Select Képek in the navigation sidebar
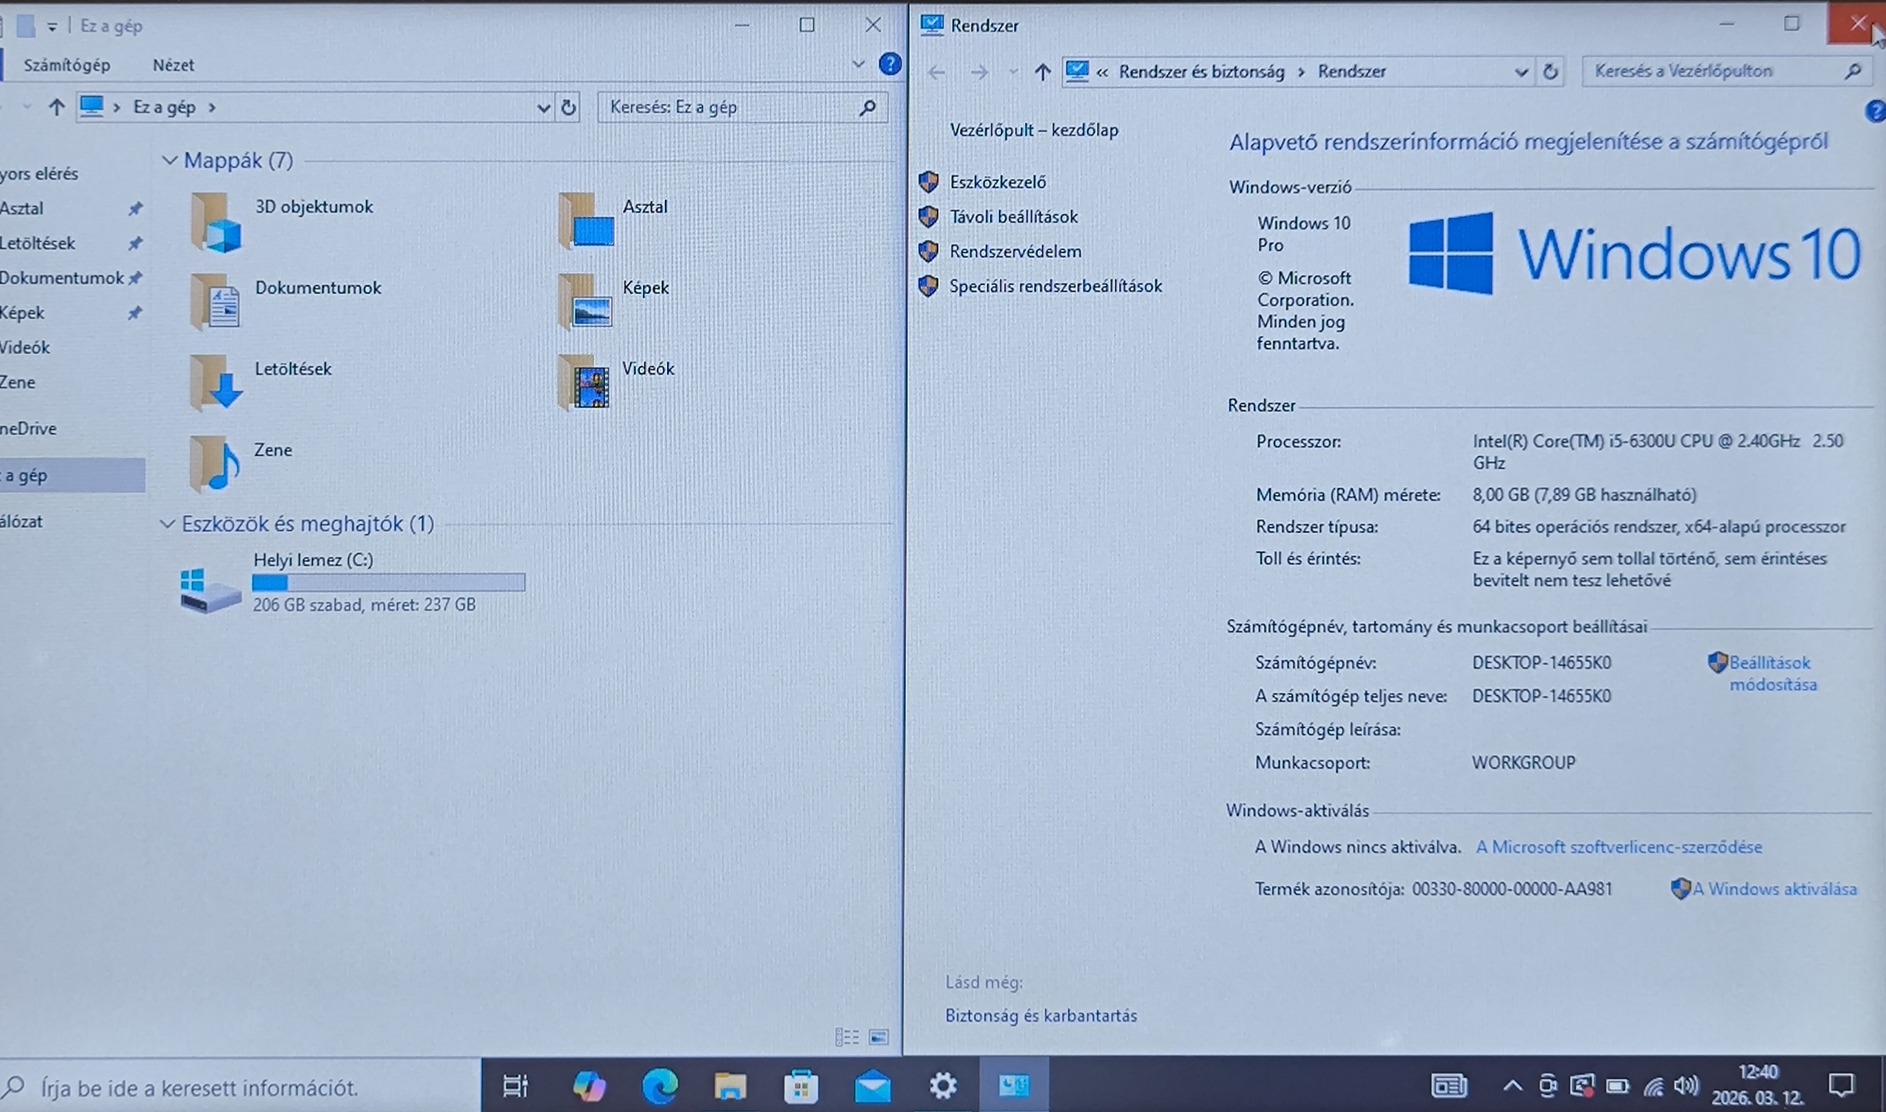The height and width of the screenshot is (1112, 1886). coord(22,313)
